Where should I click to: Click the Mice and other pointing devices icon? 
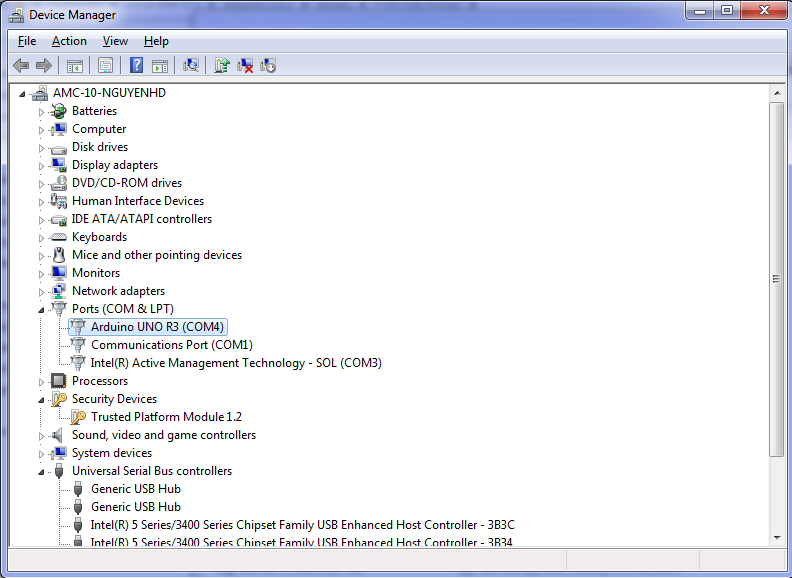pos(59,255)
